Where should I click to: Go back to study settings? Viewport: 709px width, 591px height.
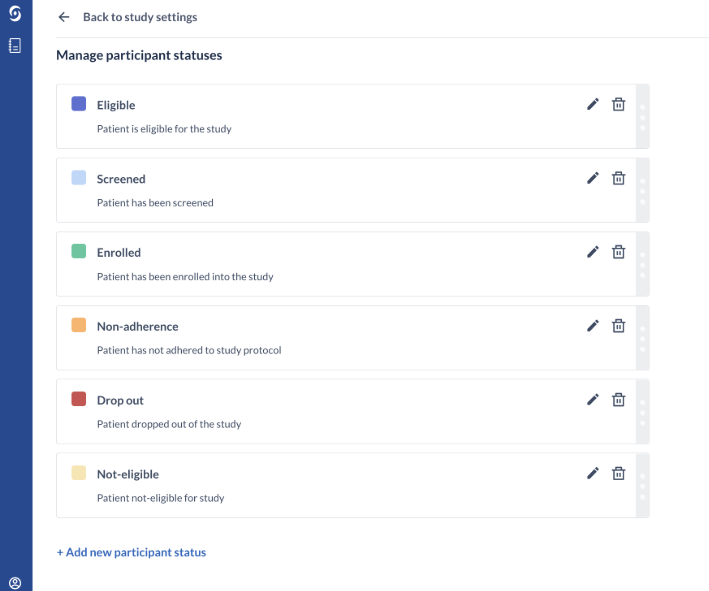tap(140, 17)
